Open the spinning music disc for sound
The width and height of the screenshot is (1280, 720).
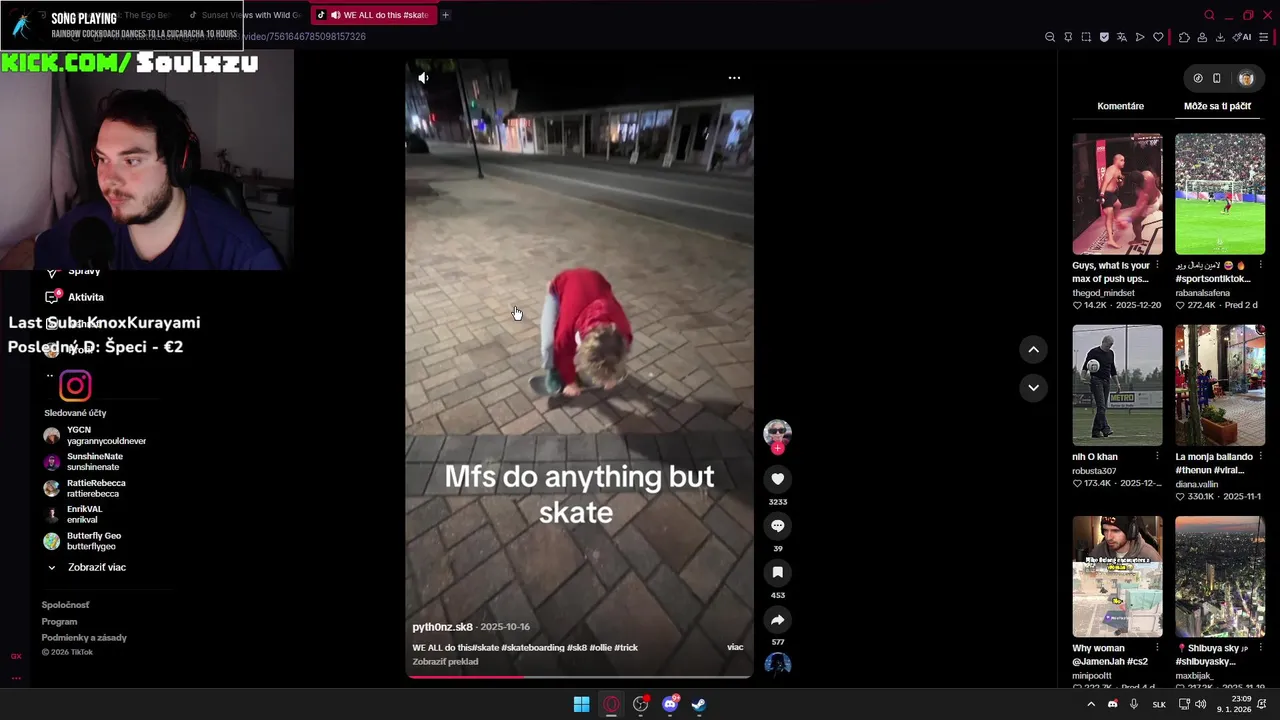point(777,664)
